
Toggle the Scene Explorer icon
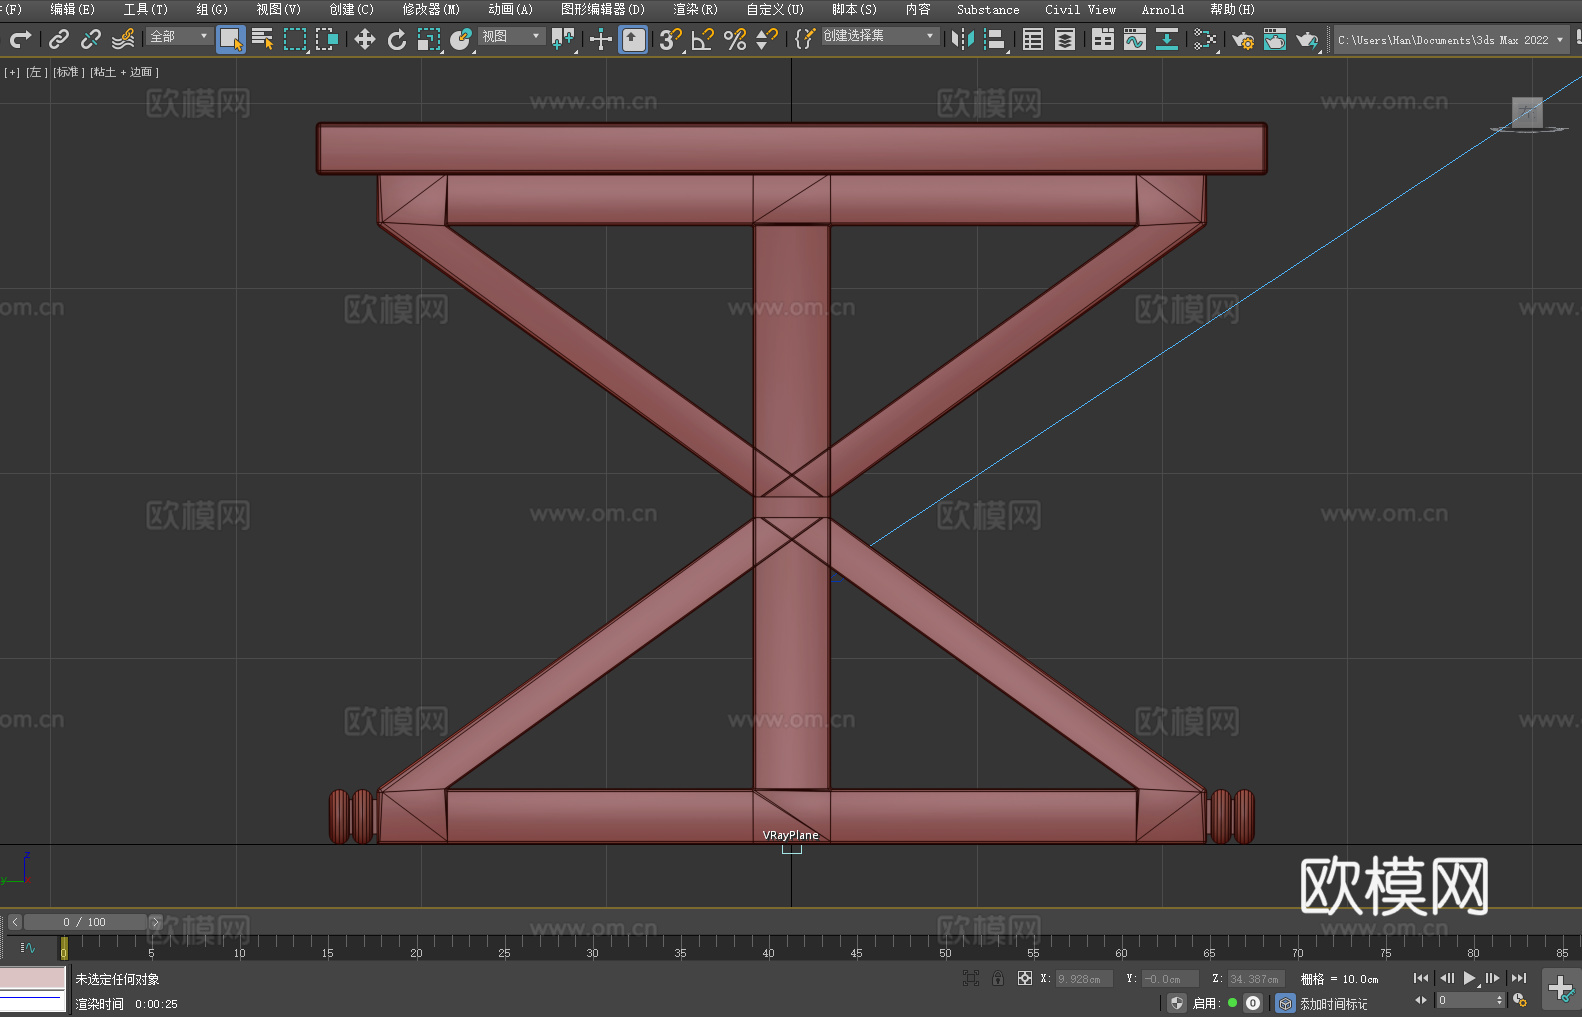pos(1033,39)
